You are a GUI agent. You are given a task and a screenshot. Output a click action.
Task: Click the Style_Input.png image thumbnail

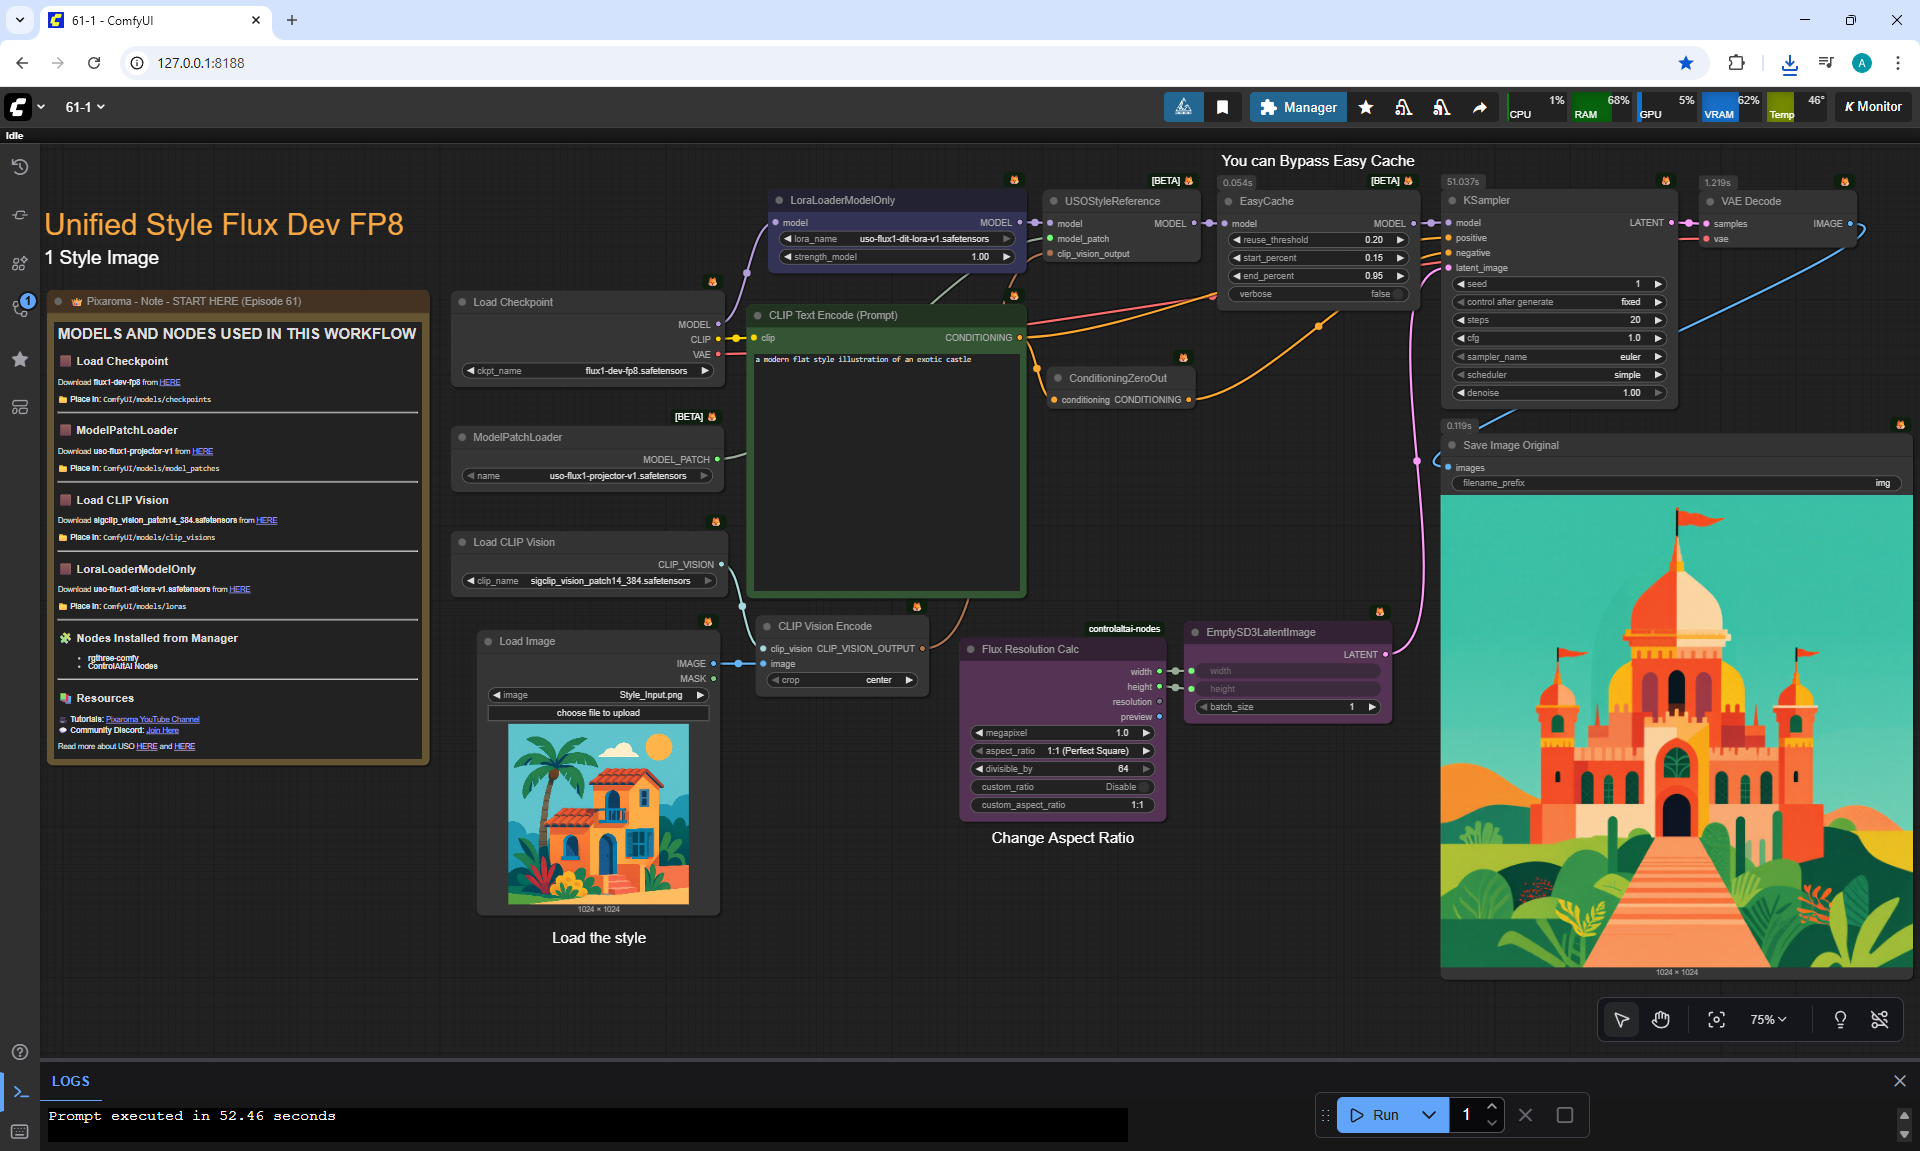coord(598,814)
